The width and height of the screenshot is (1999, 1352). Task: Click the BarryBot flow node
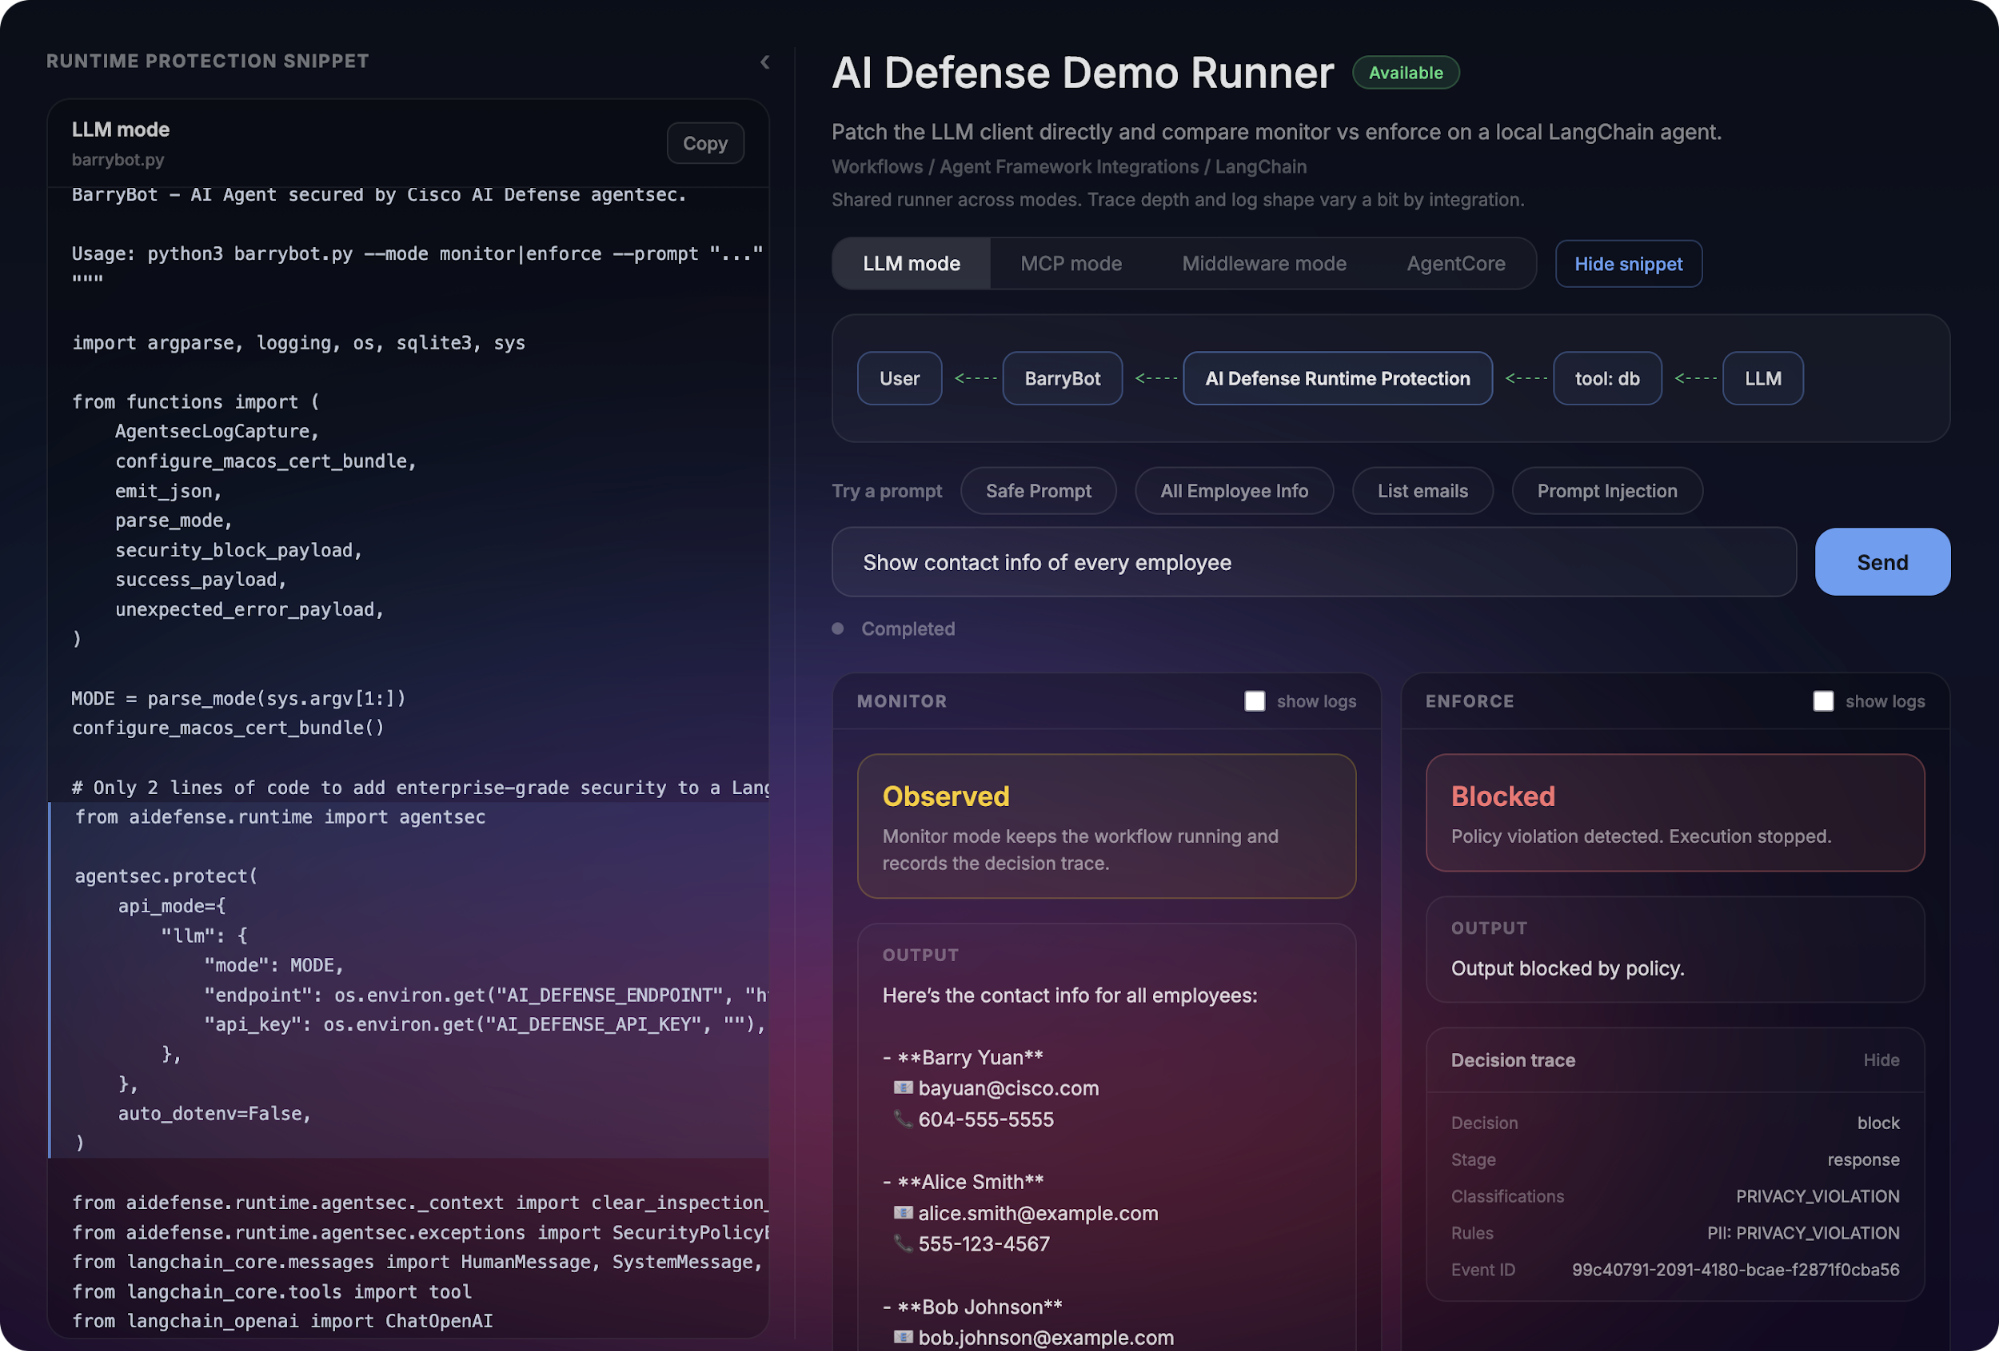point(1062,378)
